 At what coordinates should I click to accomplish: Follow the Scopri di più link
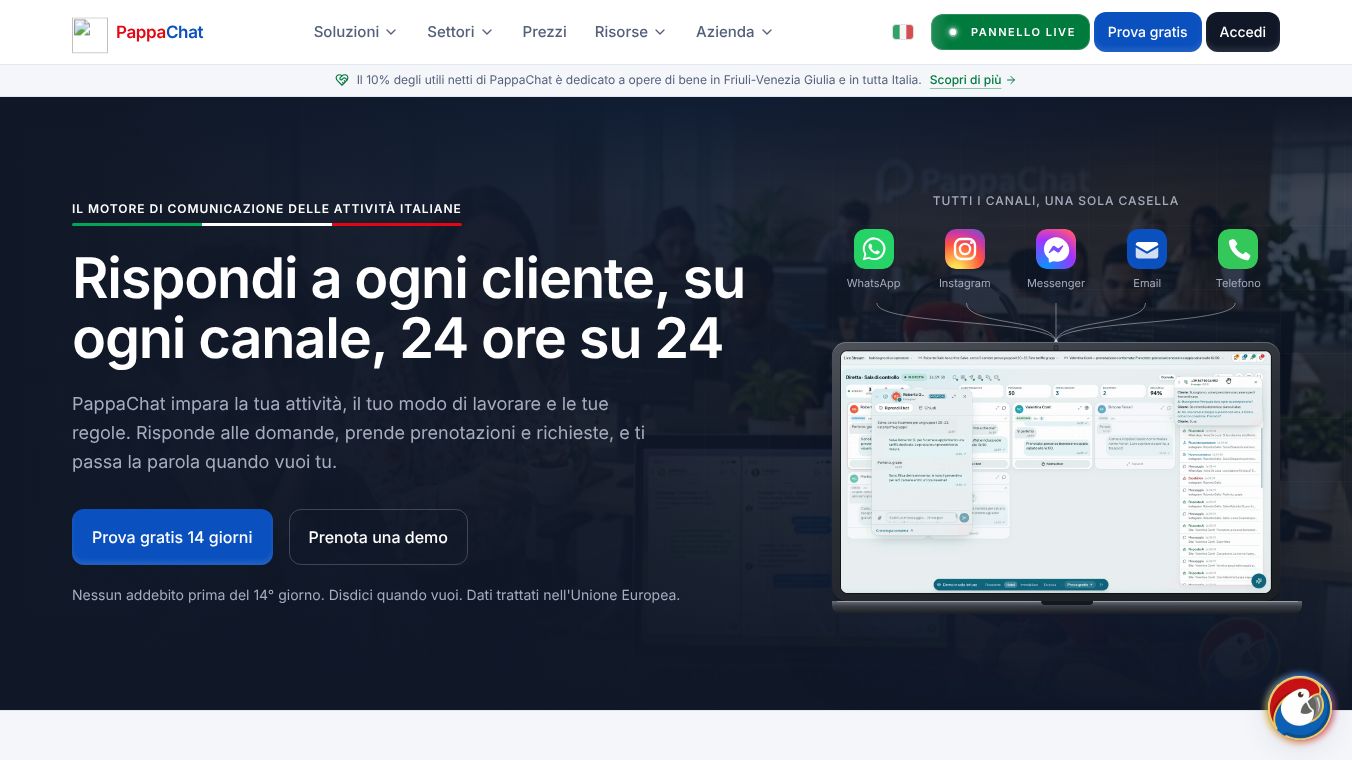pyautogui.click(x=972, y=80)
